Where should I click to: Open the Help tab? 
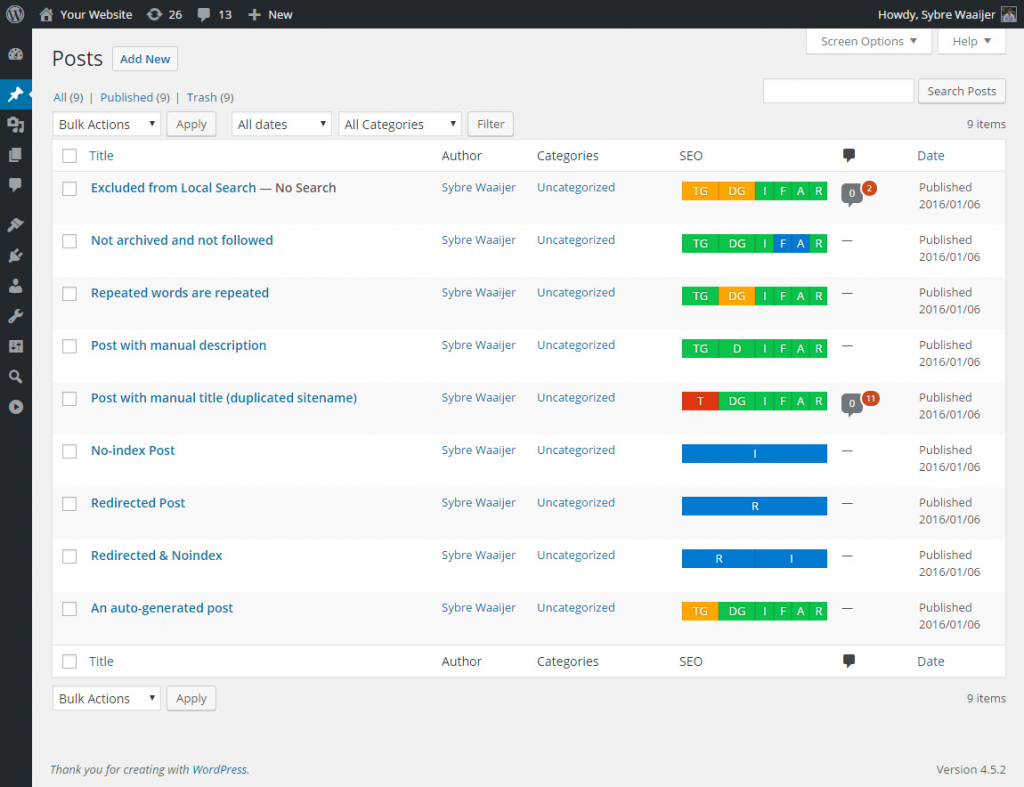[x=971, y=41]
